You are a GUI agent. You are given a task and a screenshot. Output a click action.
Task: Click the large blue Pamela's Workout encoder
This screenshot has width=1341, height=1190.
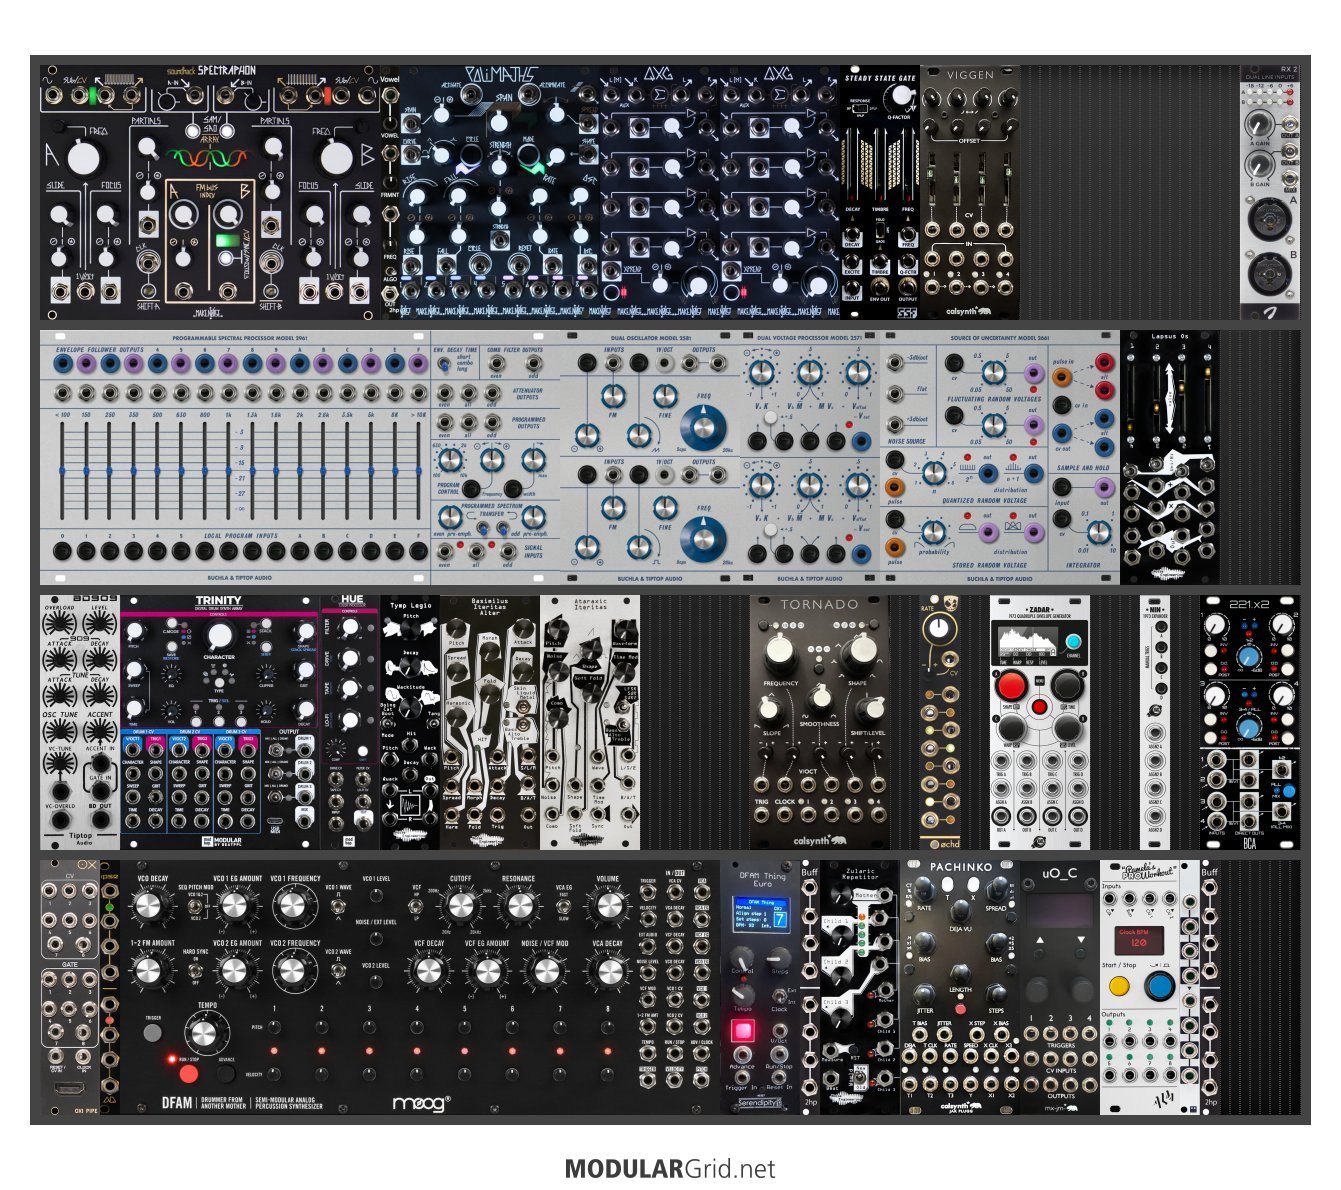[1159, 987]
